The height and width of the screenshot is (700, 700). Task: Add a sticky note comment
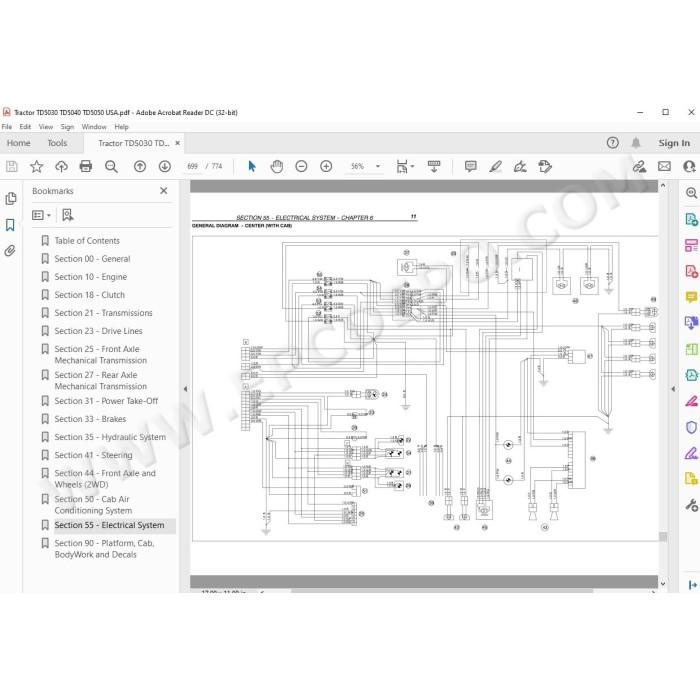[x=470, y=167]
